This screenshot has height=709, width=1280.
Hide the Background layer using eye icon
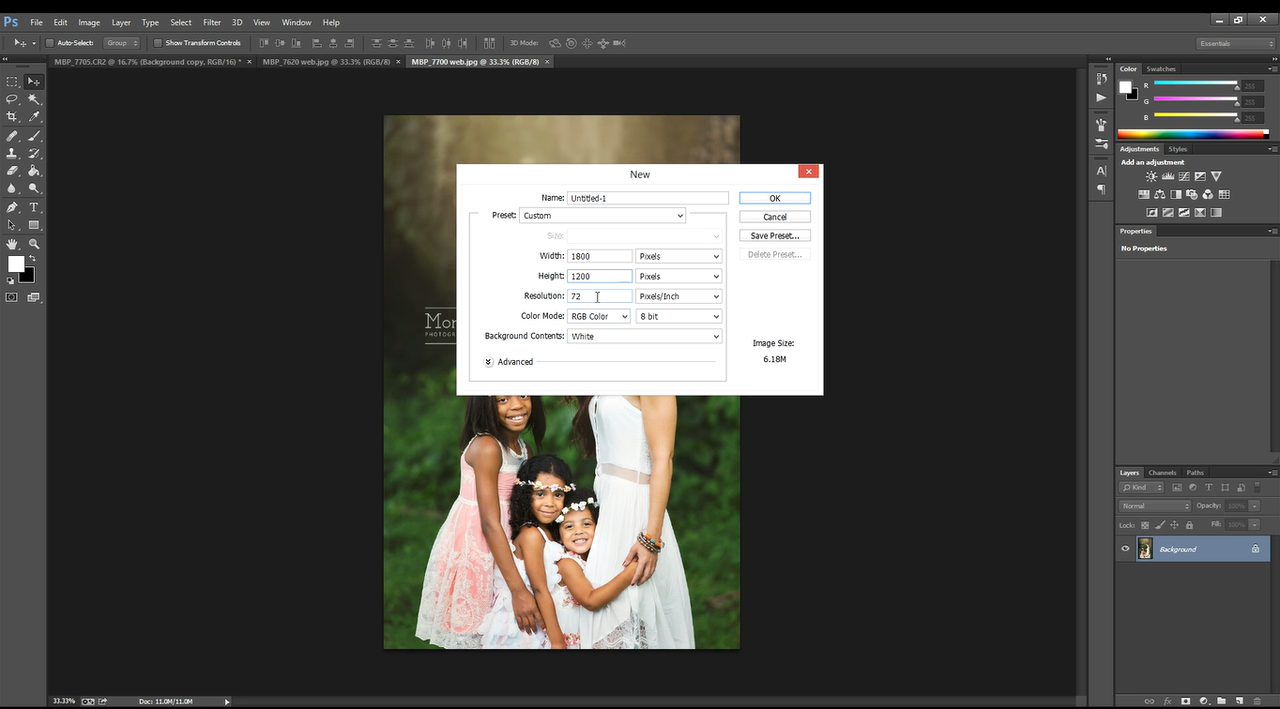coord(1125,549)
